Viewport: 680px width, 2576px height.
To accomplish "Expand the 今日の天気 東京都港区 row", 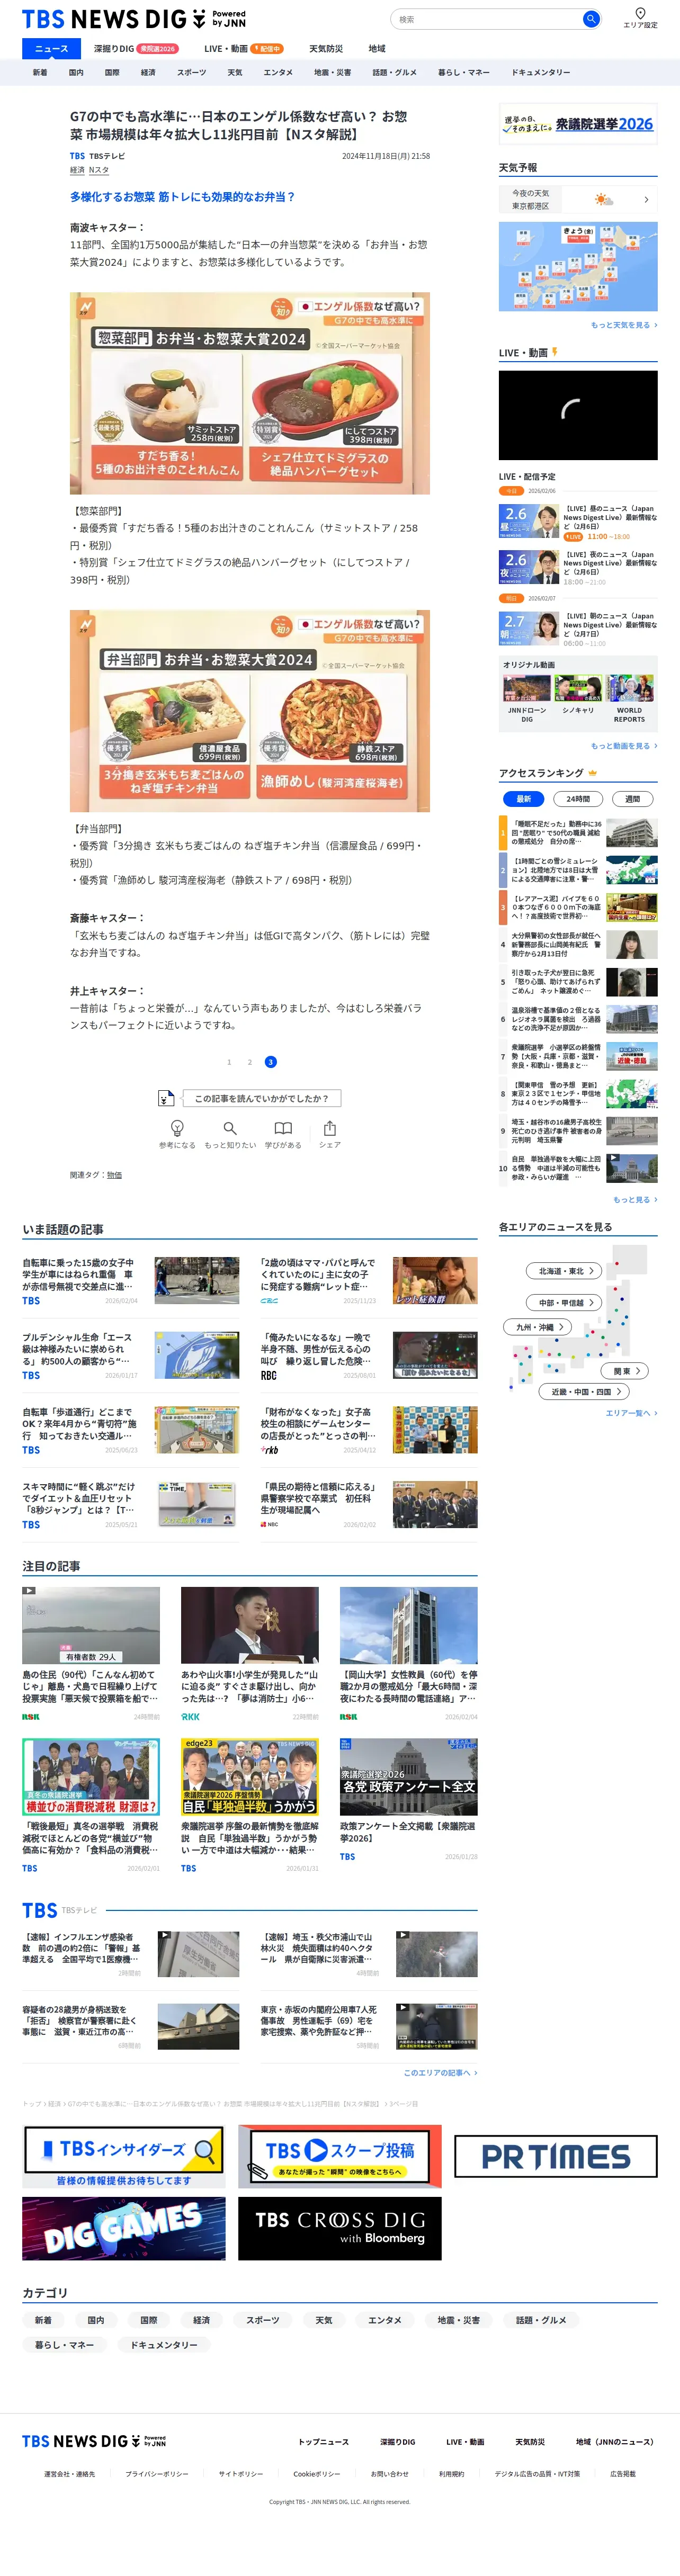I will (578, 199).
